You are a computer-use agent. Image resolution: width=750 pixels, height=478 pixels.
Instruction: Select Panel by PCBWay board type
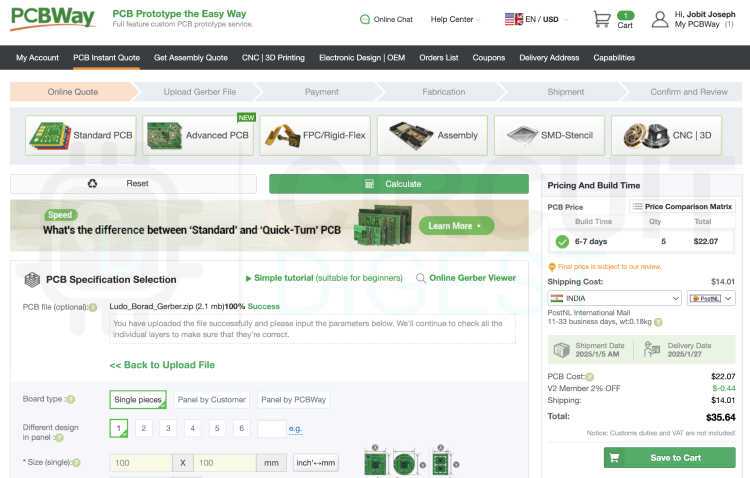pos(293,400)
